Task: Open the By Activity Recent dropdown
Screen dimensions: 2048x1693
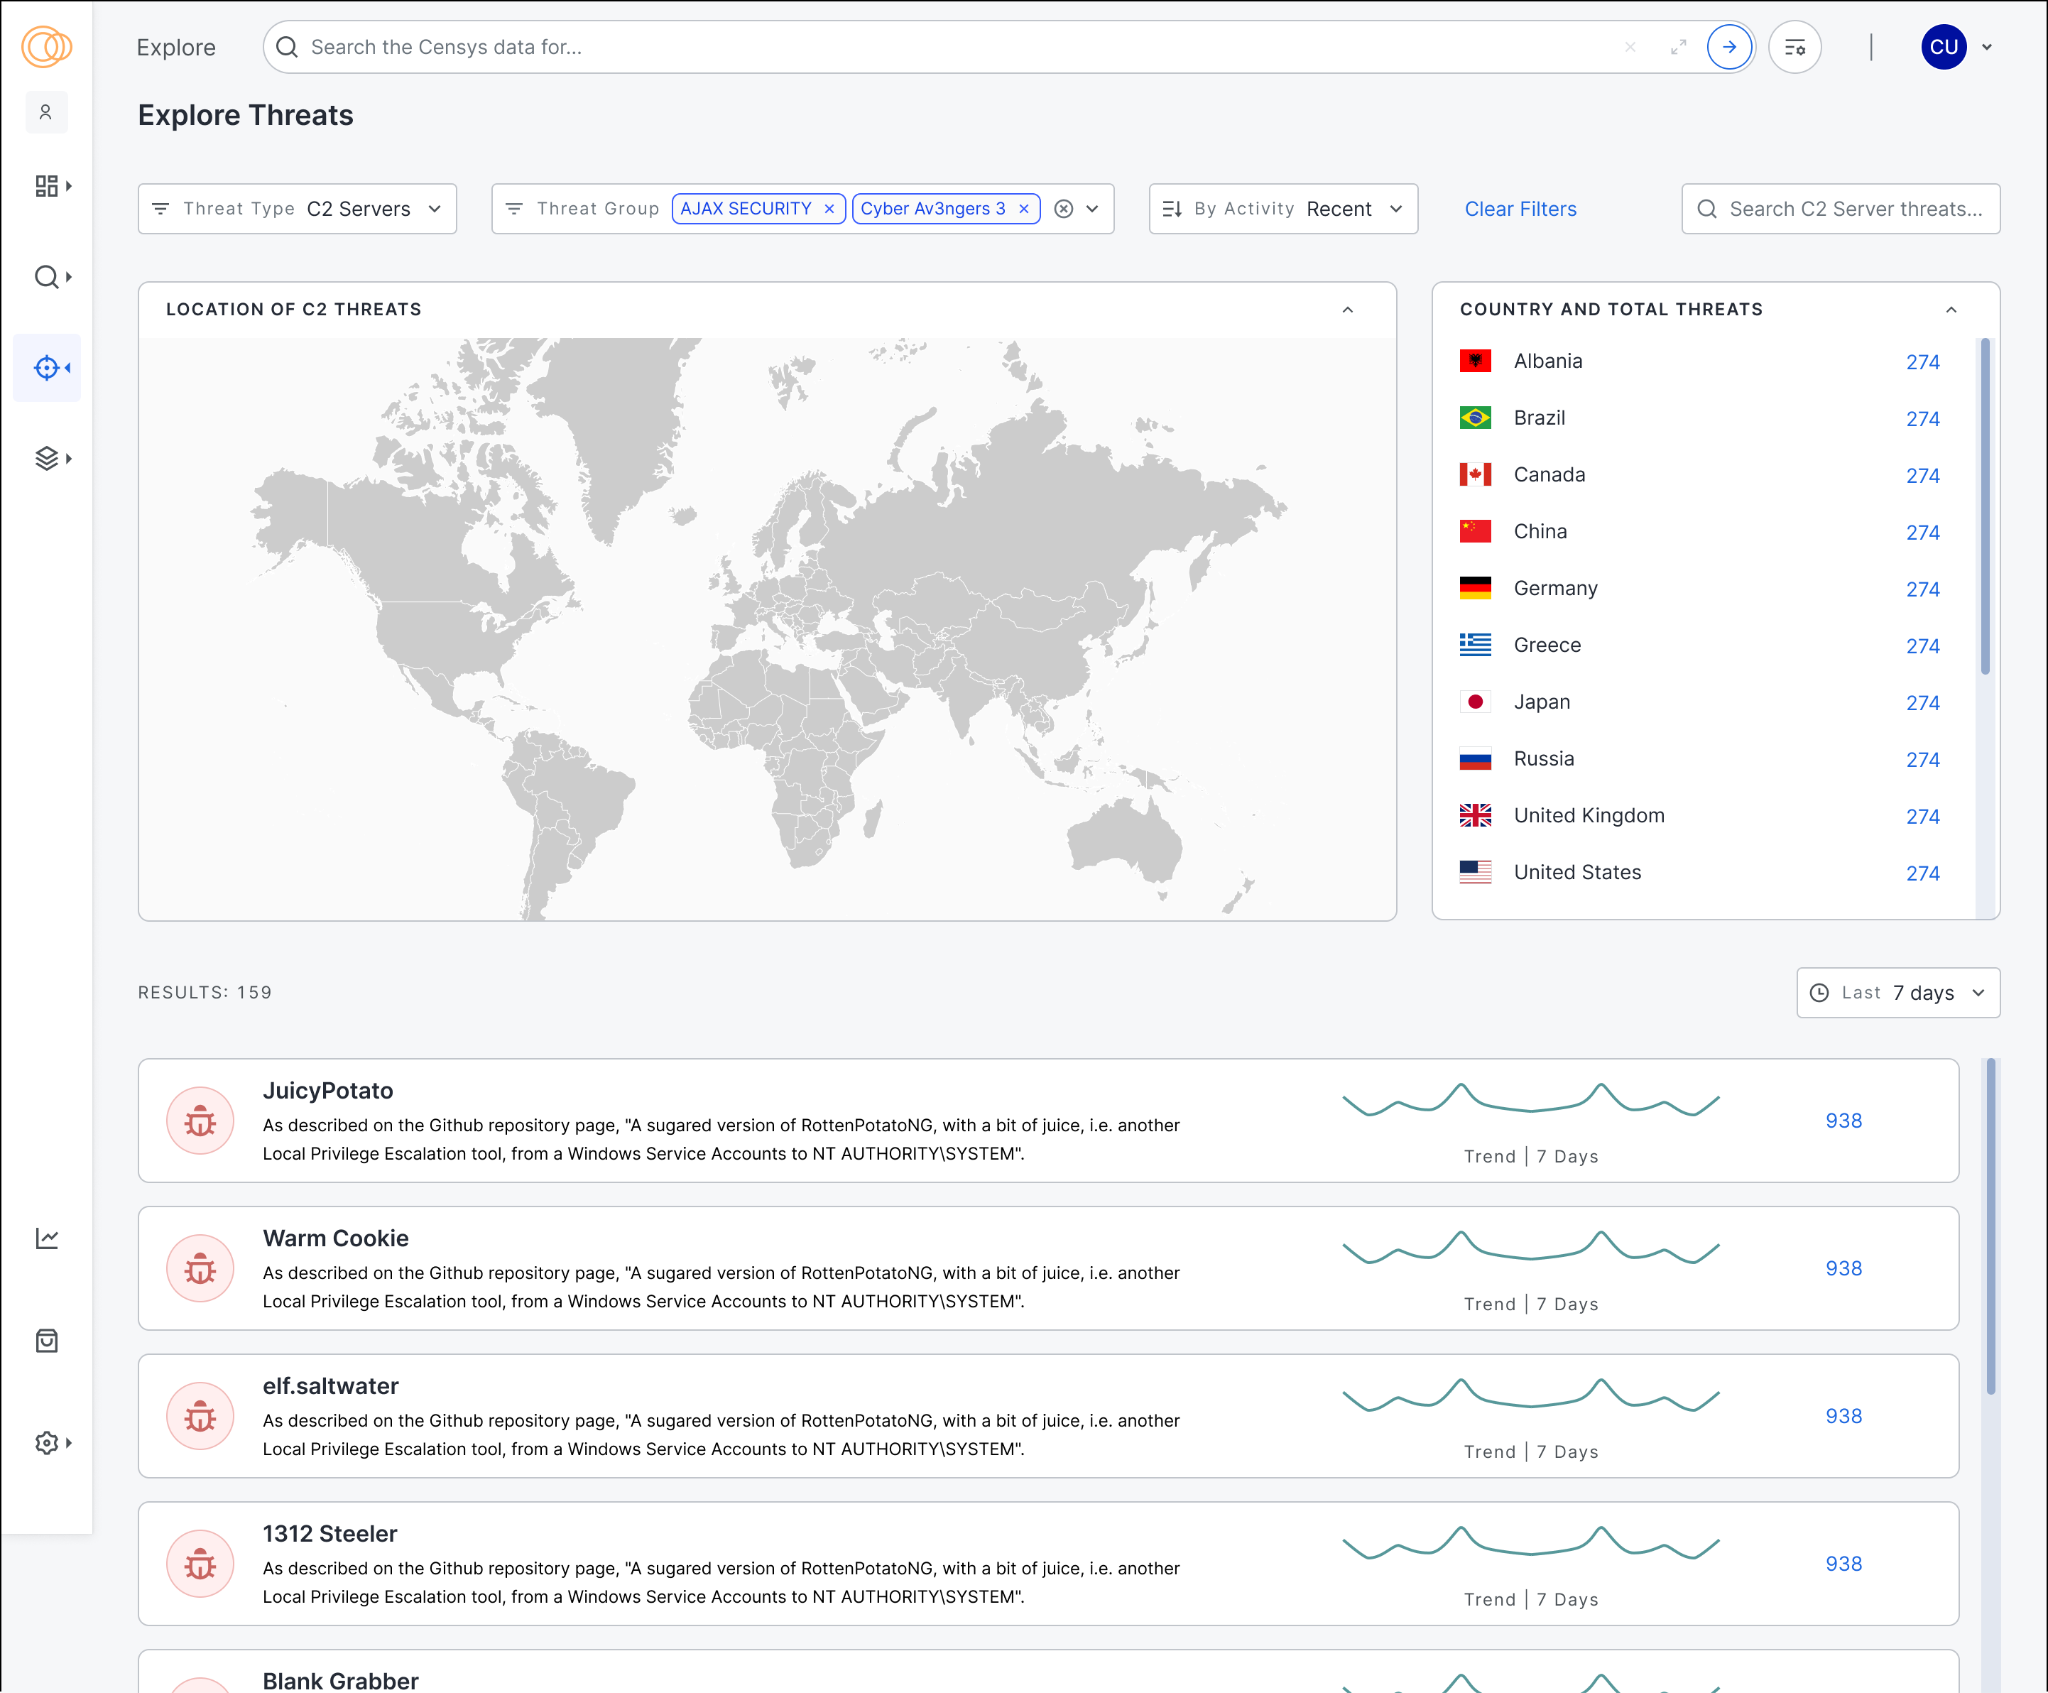Action: (x=1283, y=209)
